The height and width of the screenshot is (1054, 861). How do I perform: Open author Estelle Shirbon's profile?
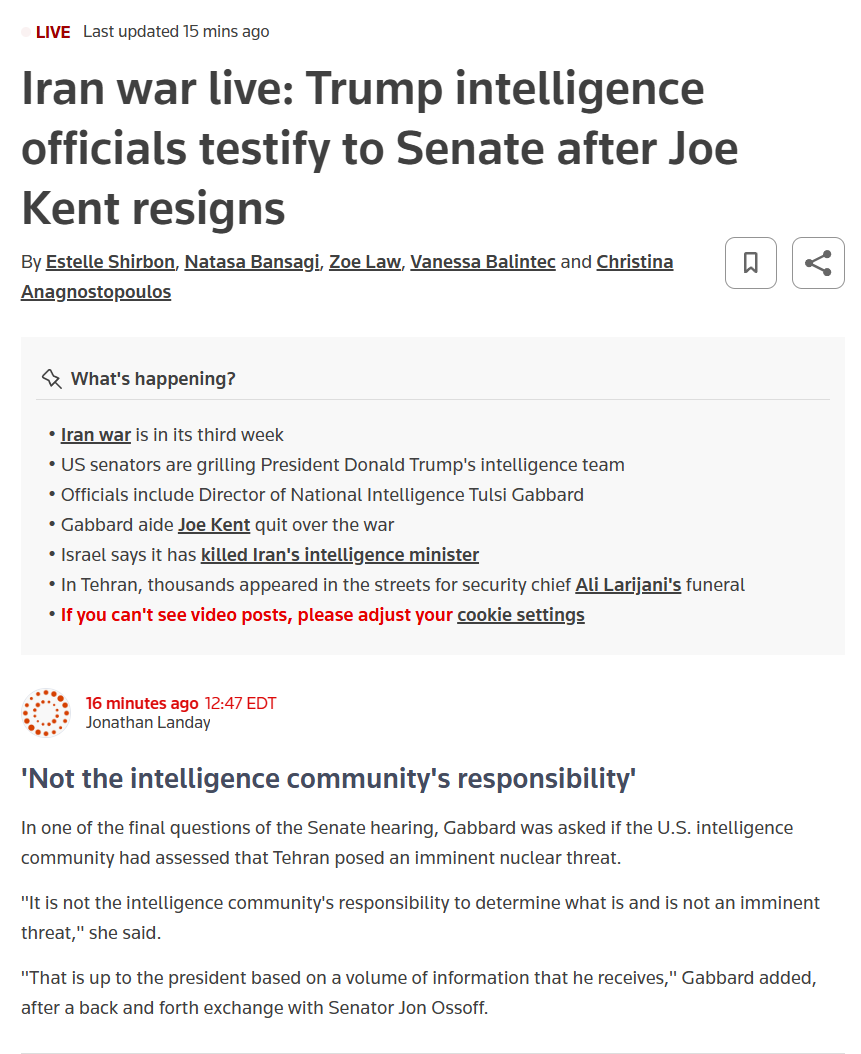point(111,262)
